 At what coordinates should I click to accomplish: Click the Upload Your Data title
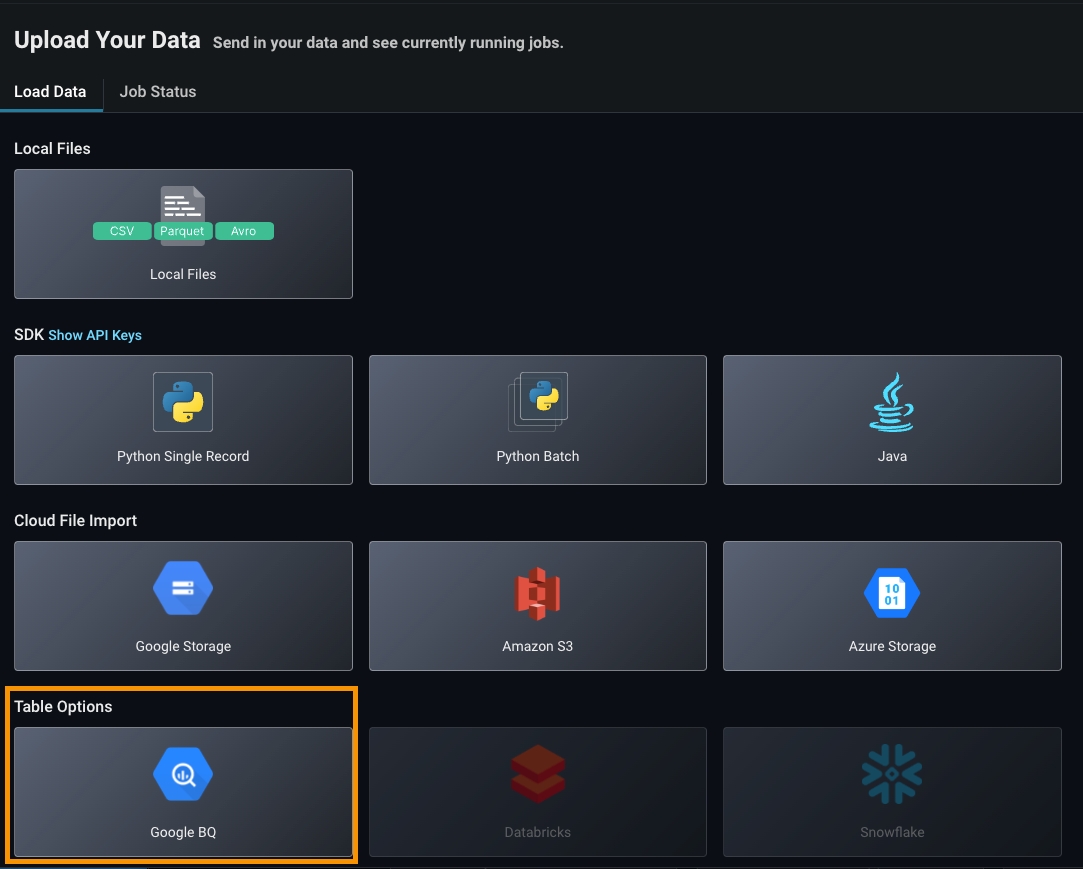tap(107, 40)
